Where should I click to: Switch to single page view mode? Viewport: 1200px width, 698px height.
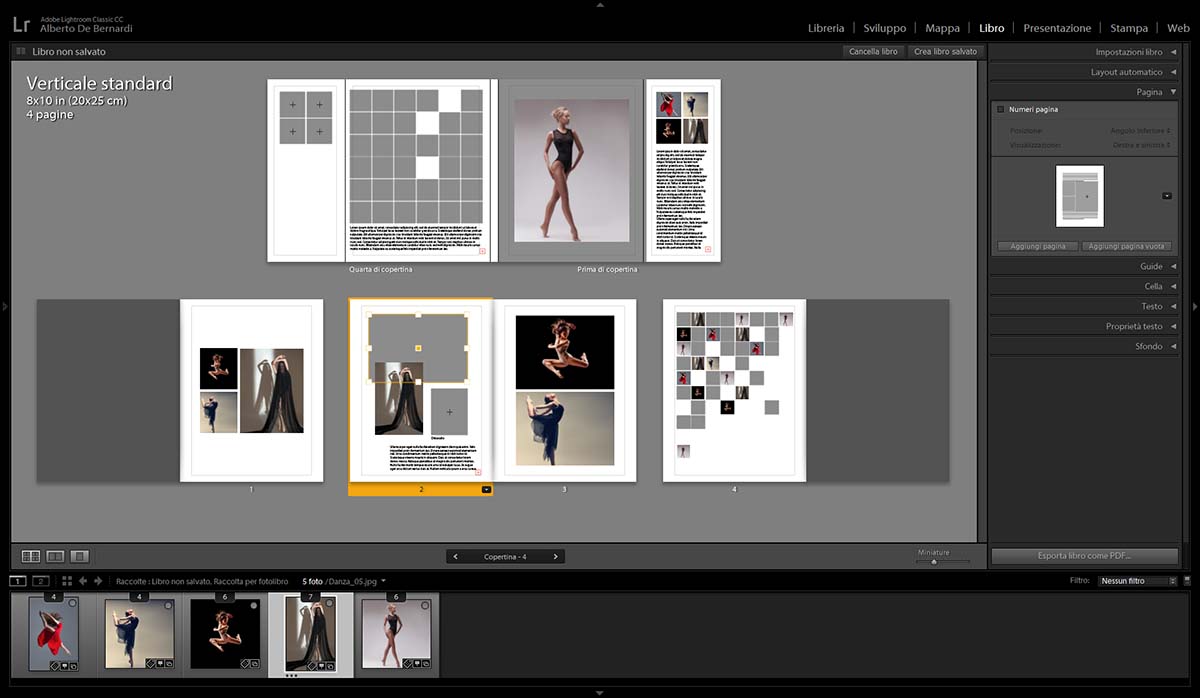80,556
